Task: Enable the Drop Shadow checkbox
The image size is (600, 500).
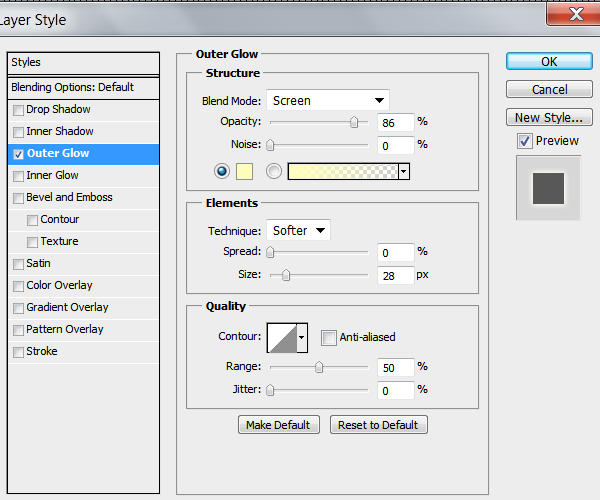Action: 18,110
